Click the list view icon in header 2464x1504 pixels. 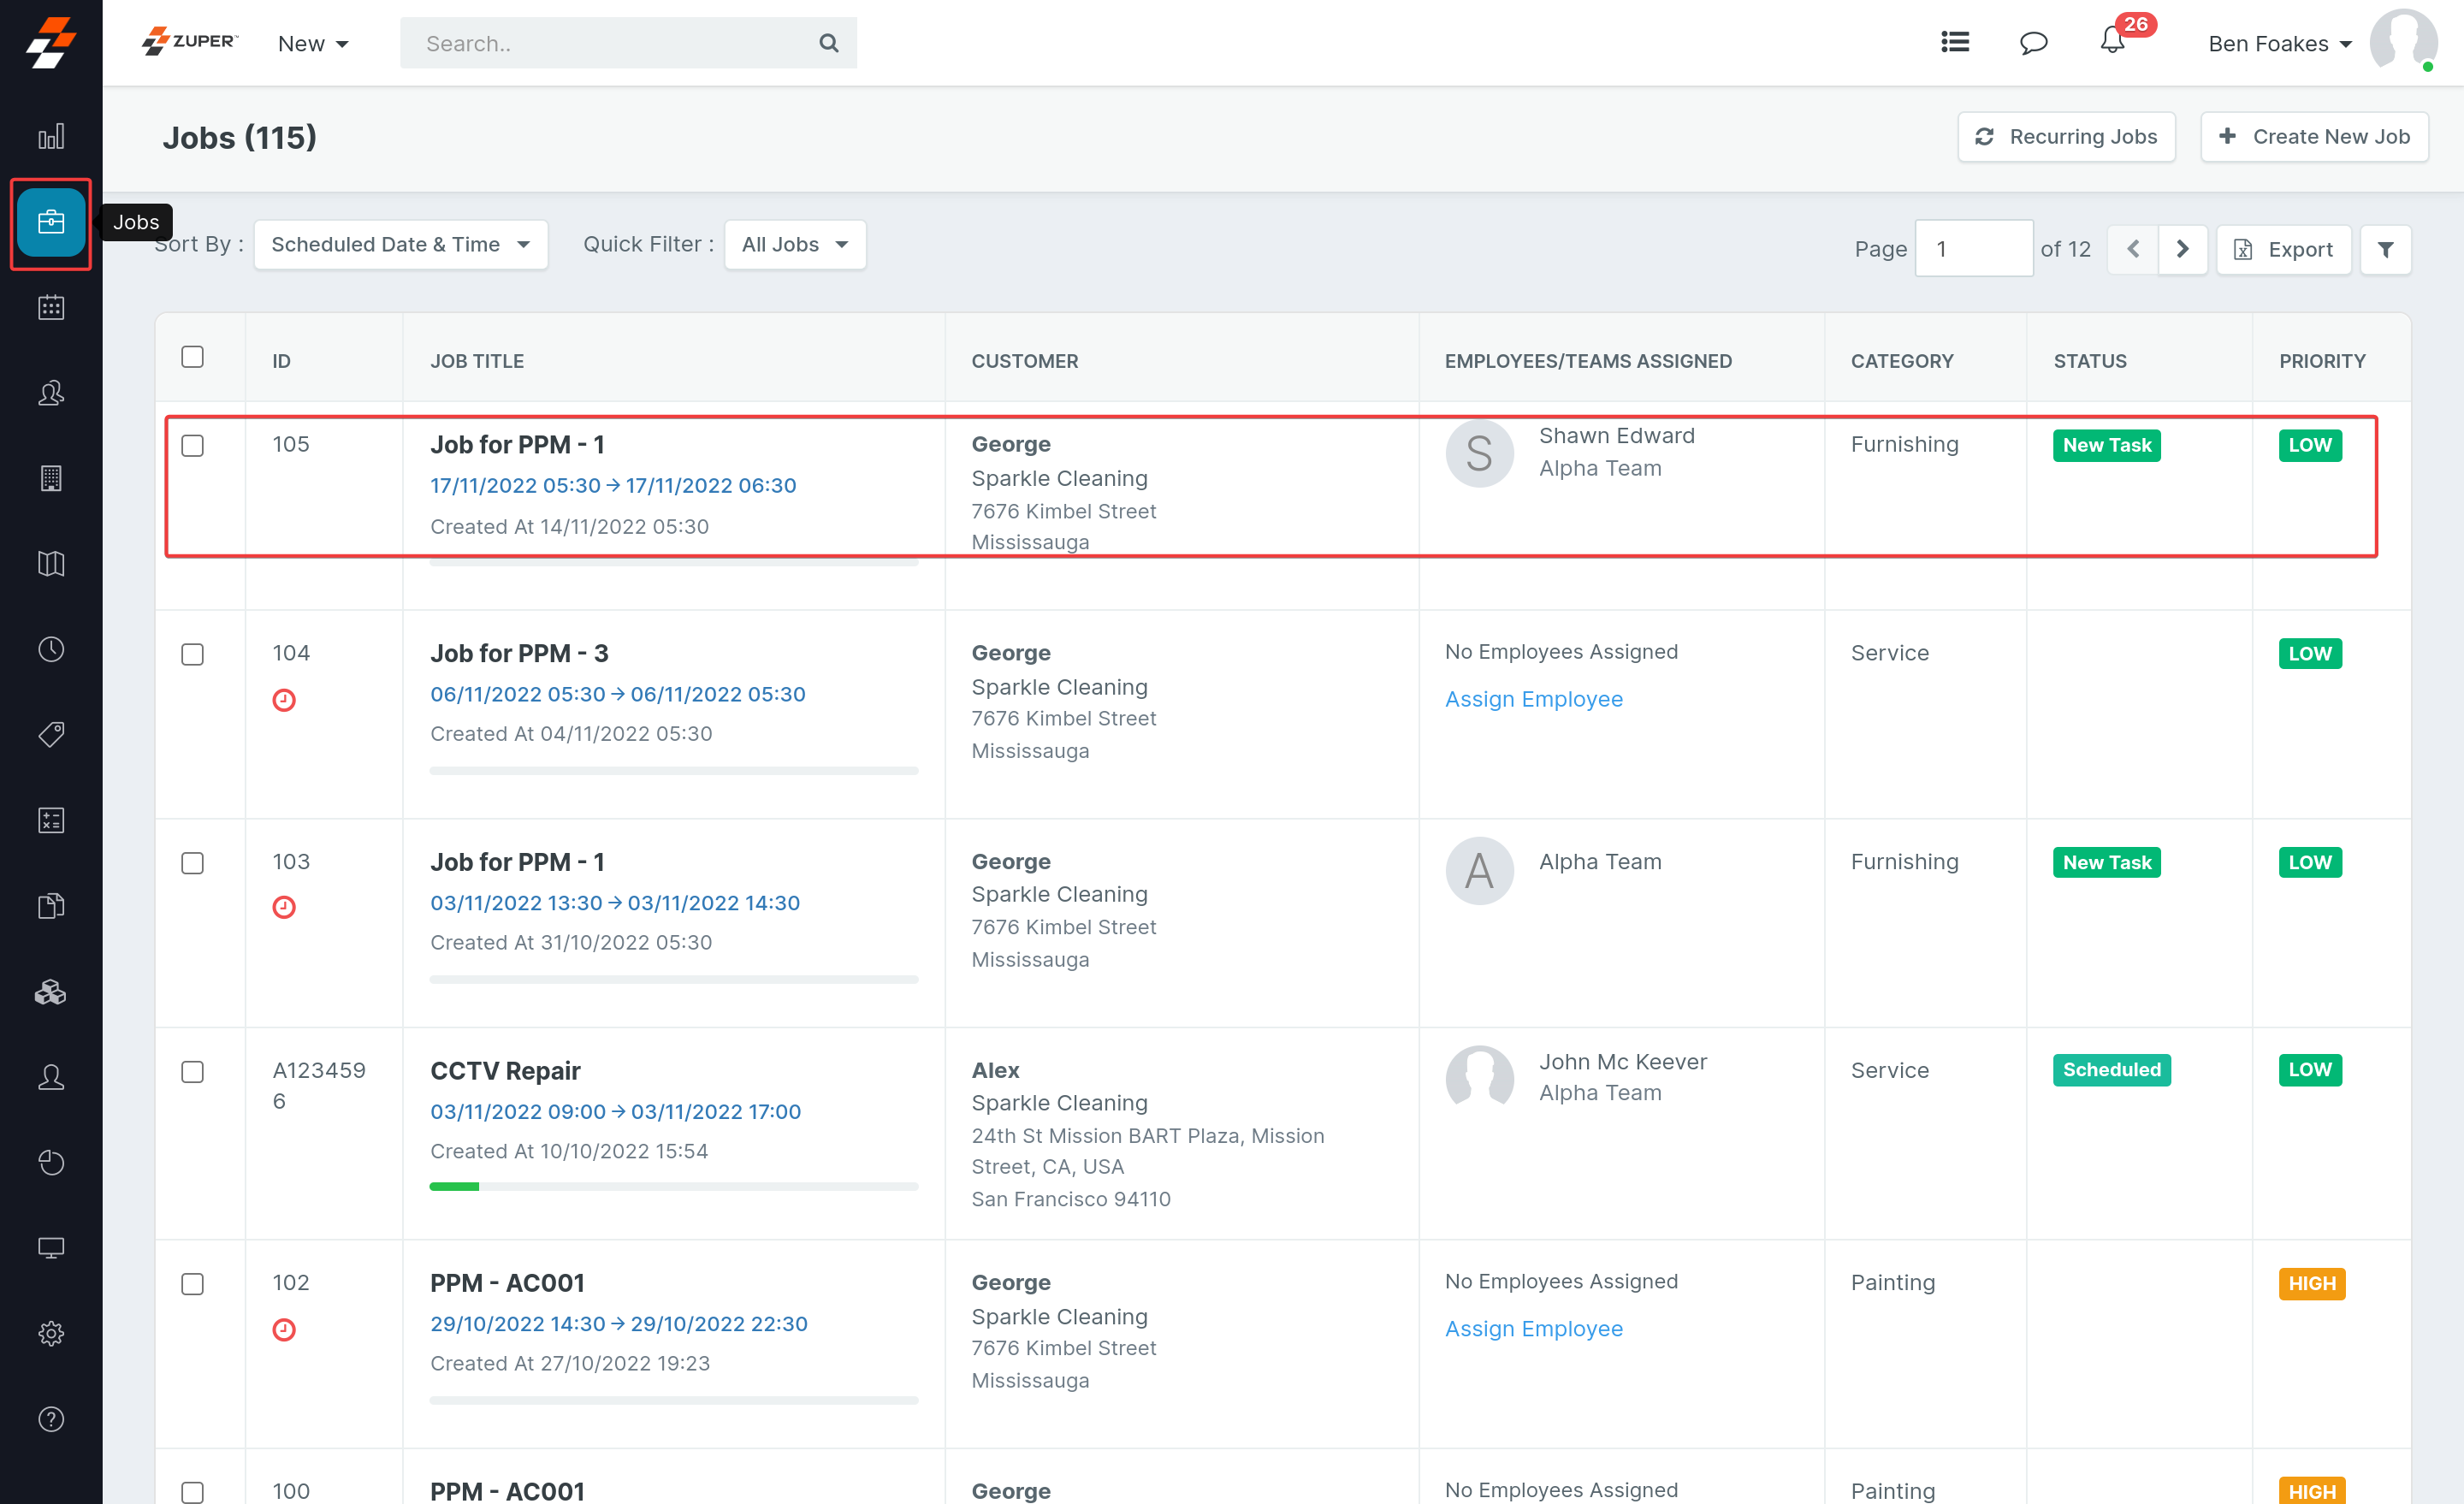1955,42
